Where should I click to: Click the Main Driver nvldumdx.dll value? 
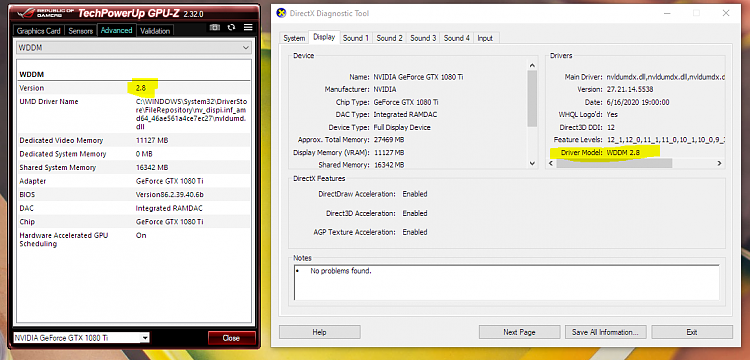pyautogui.click(x=666, y=76)
